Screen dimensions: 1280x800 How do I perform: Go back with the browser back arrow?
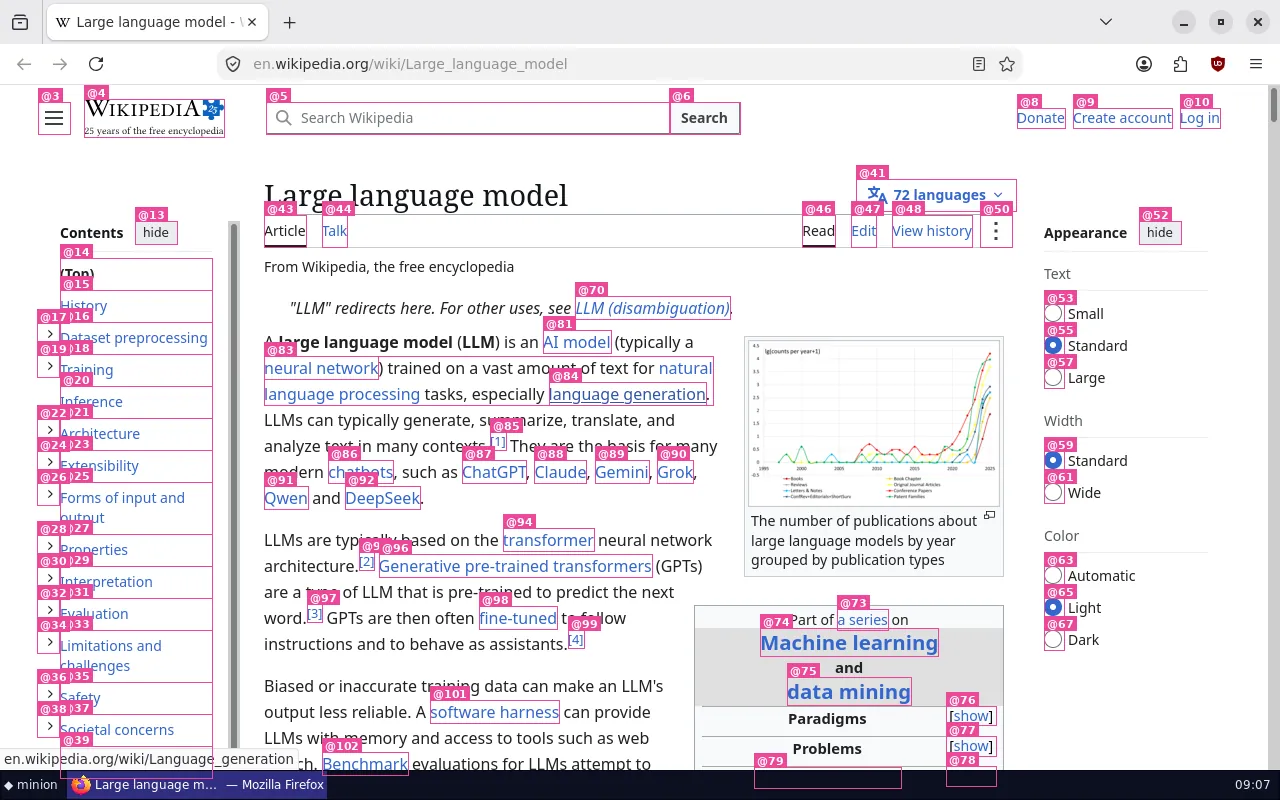click(24, 64)
